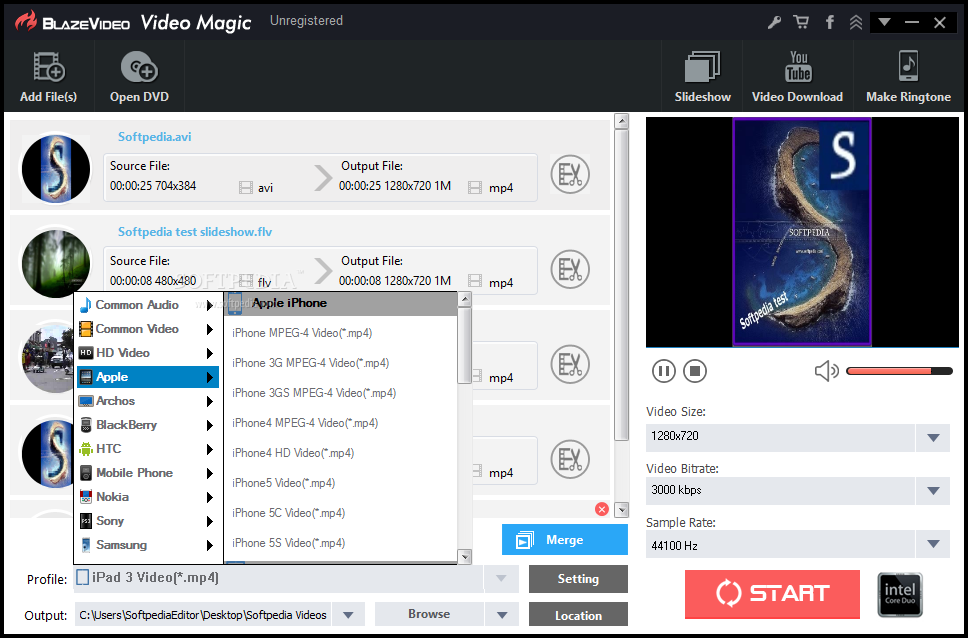The image size is (968, 638).
Task: Choose iPhone5 Video(*.mp4) profile
Action: (341, 483)
